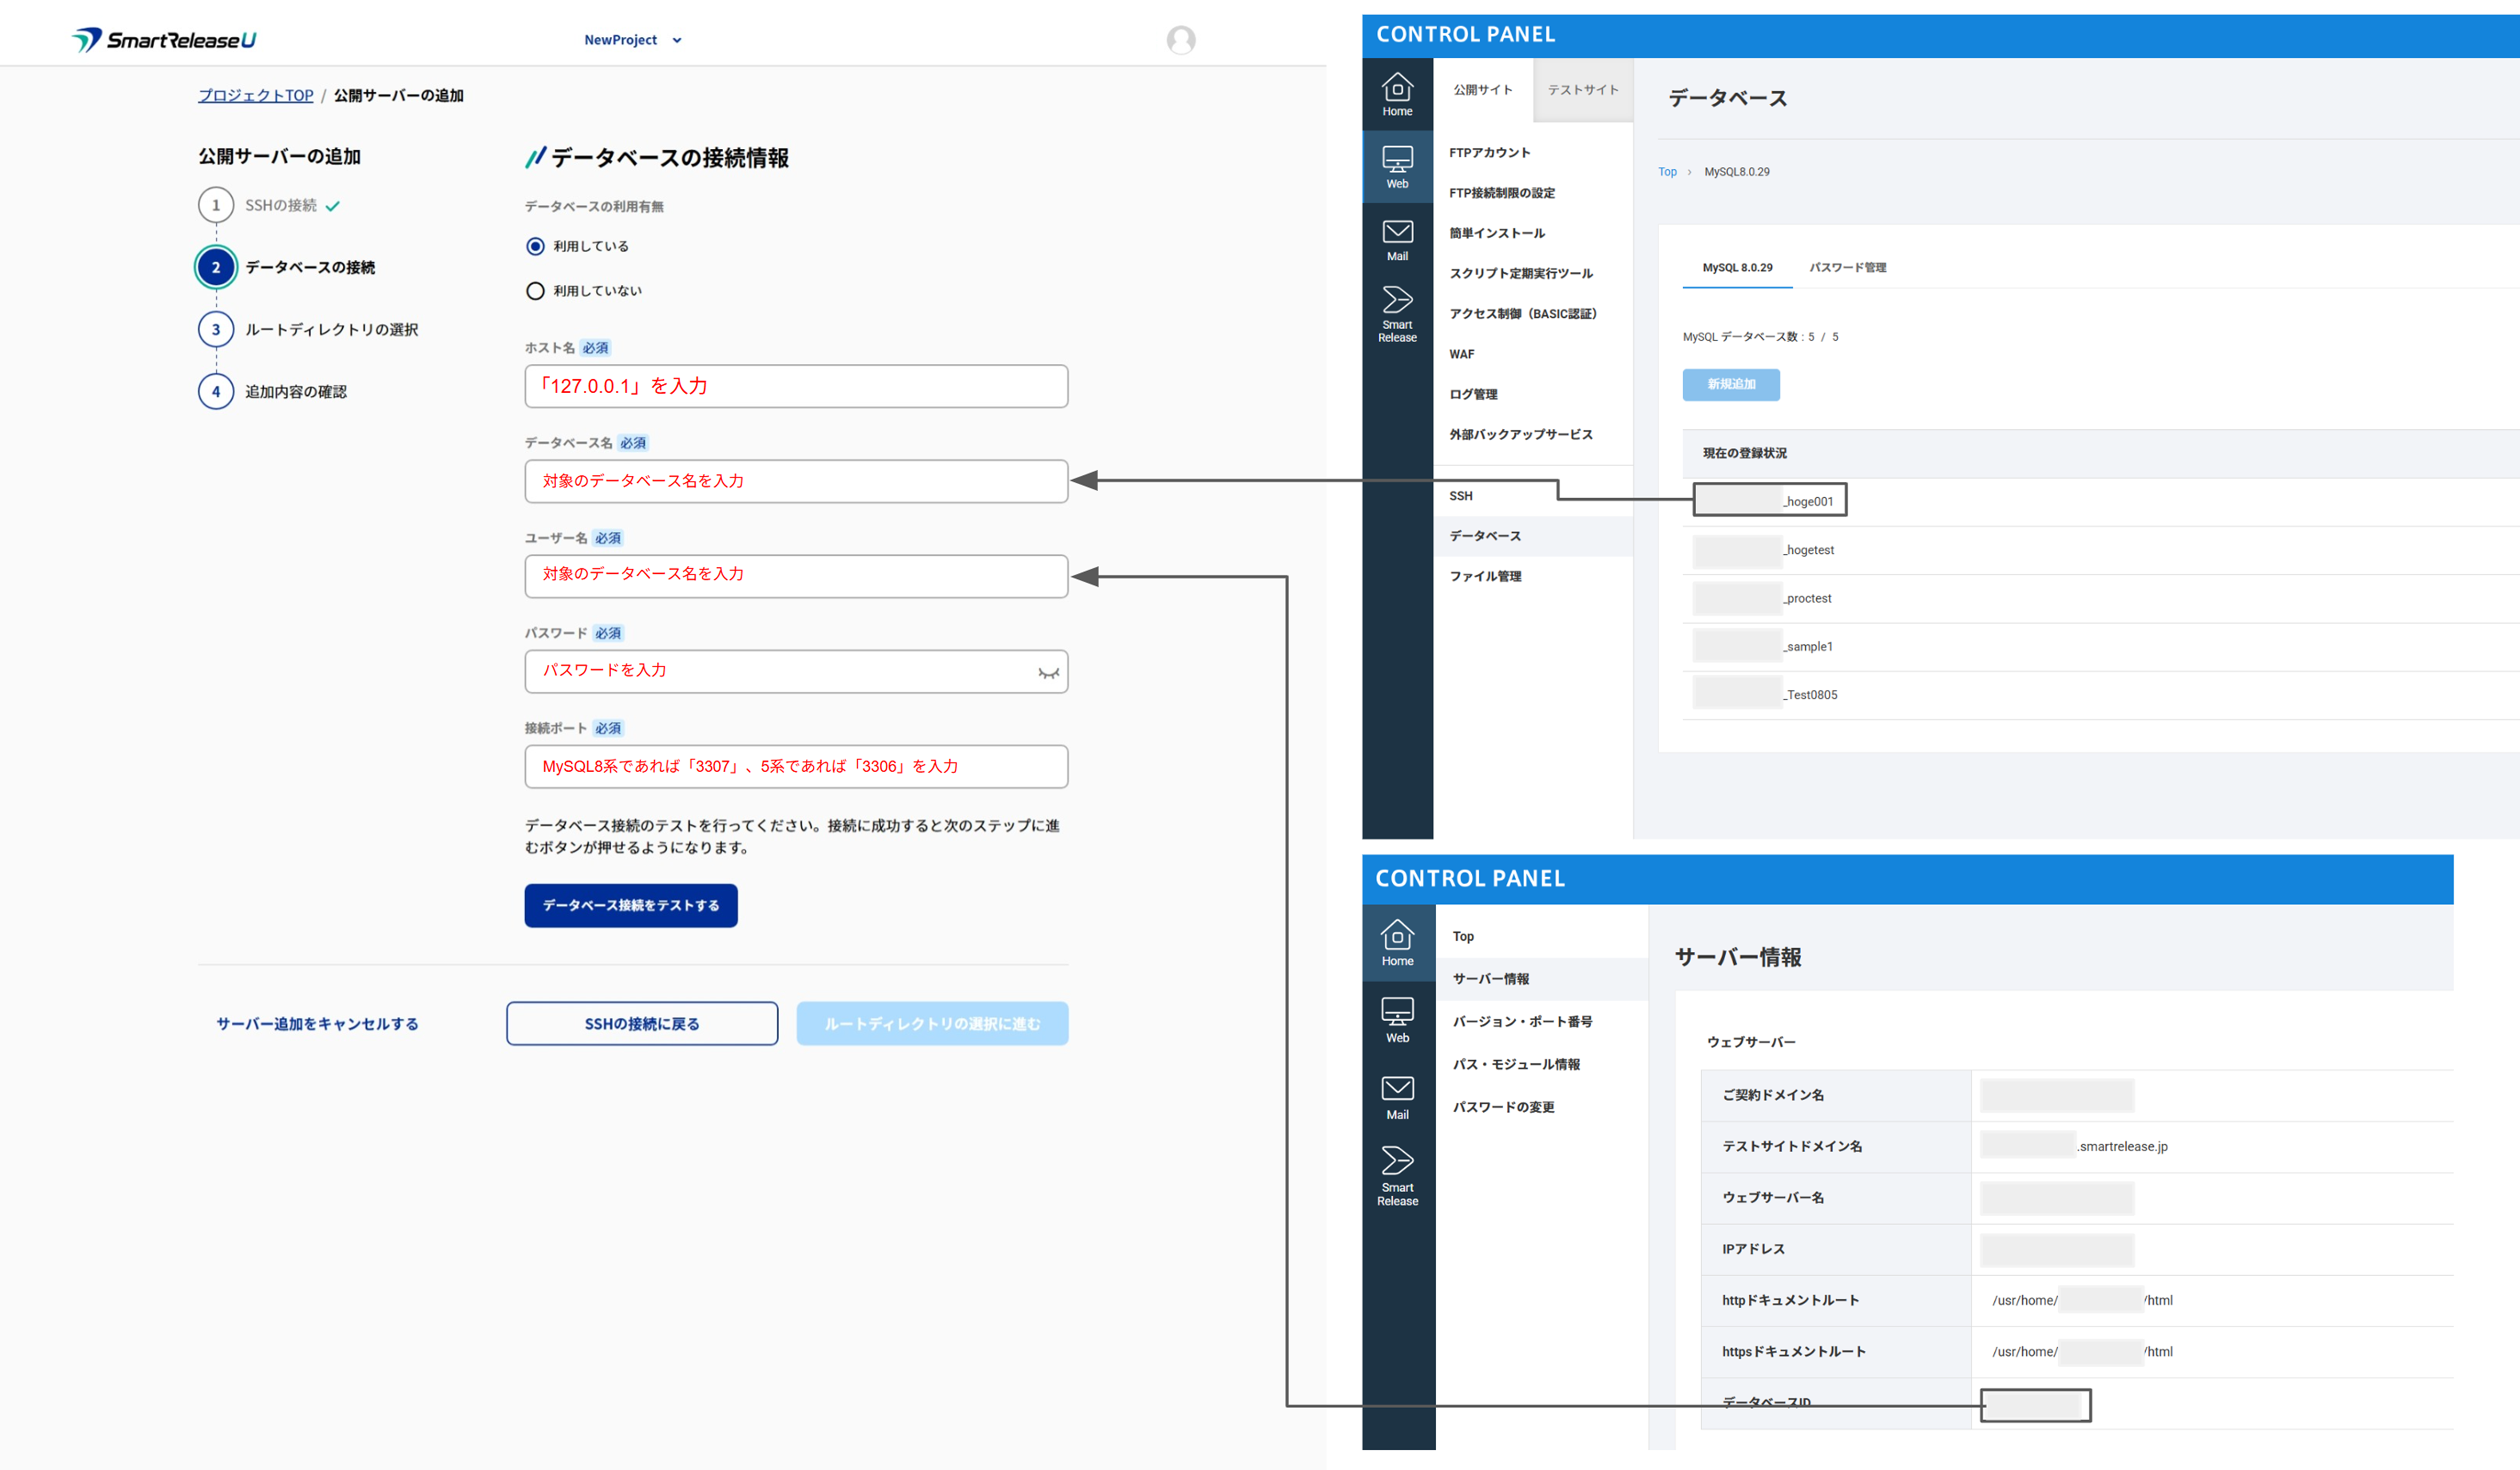Open Mail icon in upper control panel
Image resolution: width=2520 pixels, height=1470 pixels.
[x=1397, y=240]
